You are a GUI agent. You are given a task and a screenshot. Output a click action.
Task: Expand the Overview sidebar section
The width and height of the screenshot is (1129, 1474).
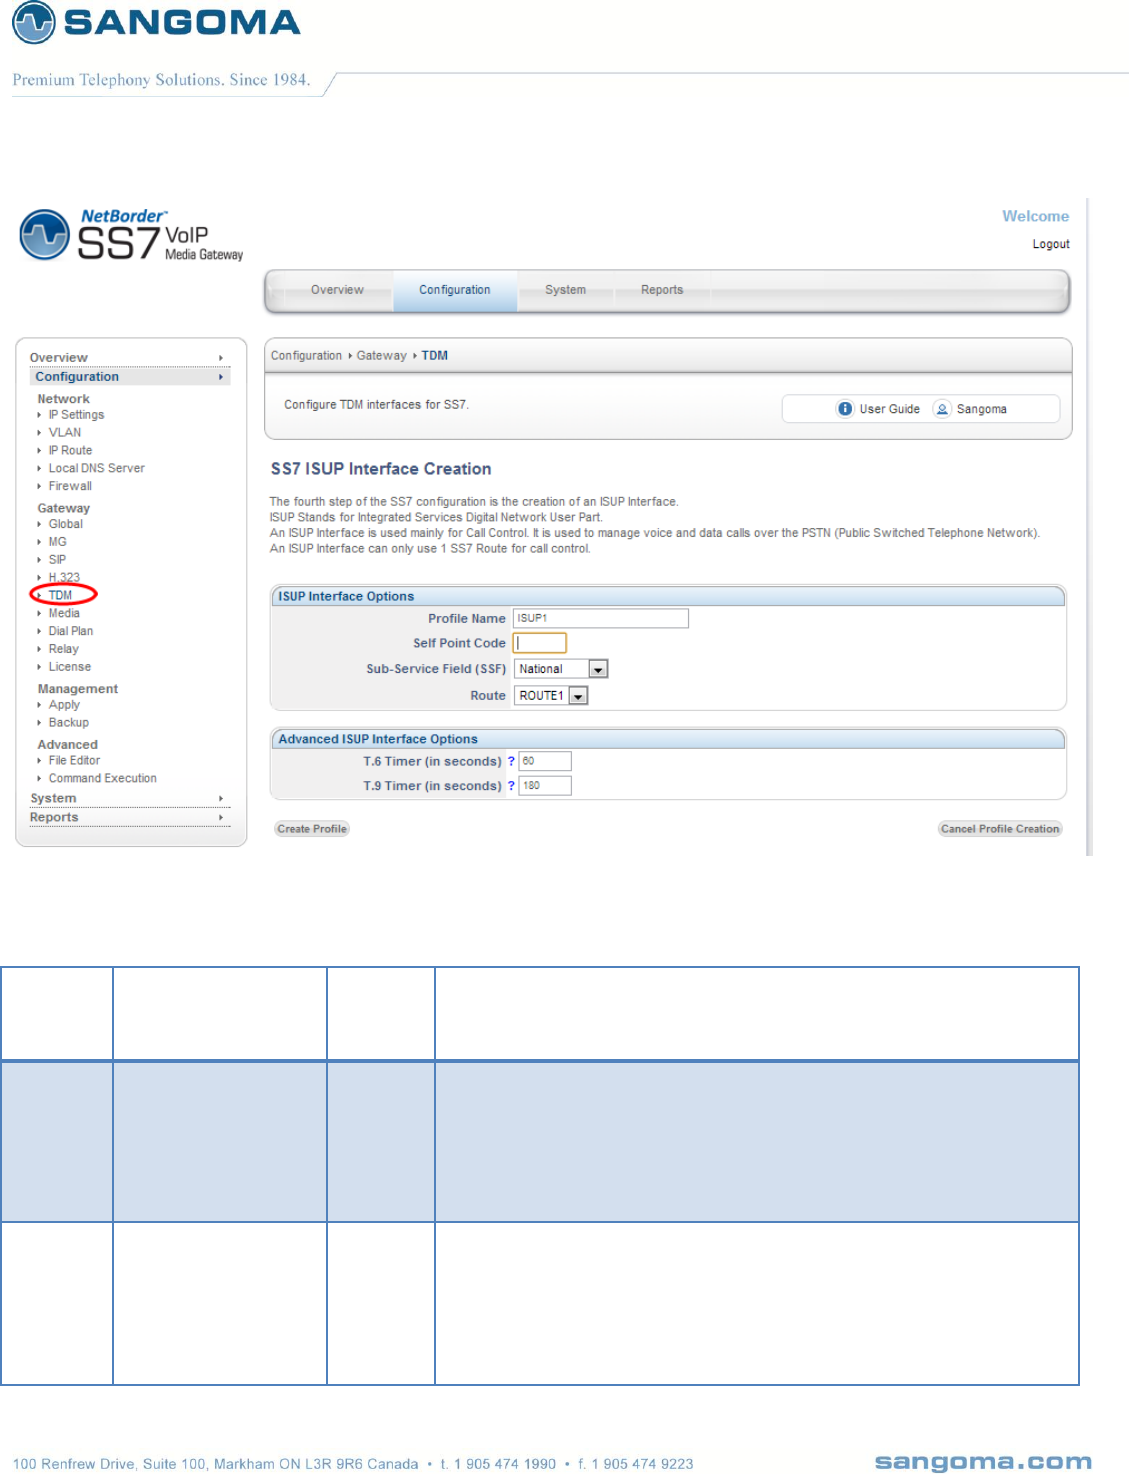pos(128,357)
